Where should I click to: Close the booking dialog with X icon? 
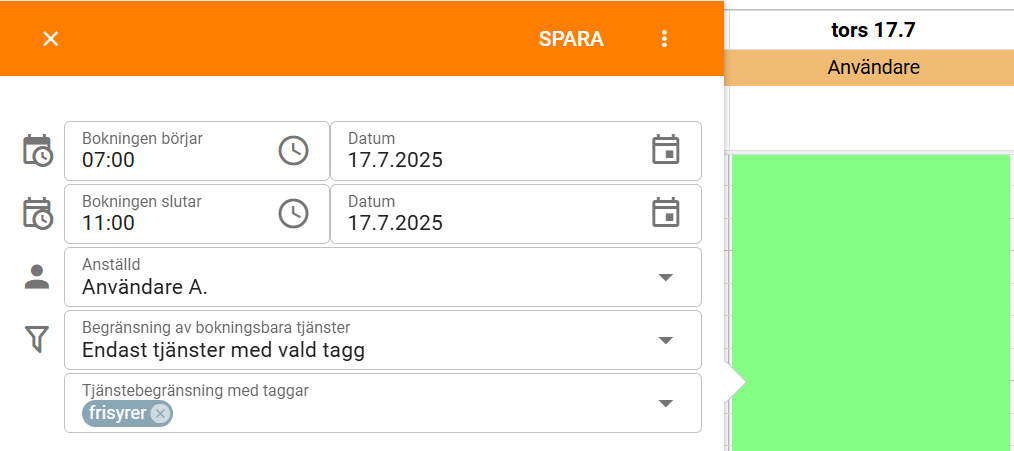(x=50, y=39)
